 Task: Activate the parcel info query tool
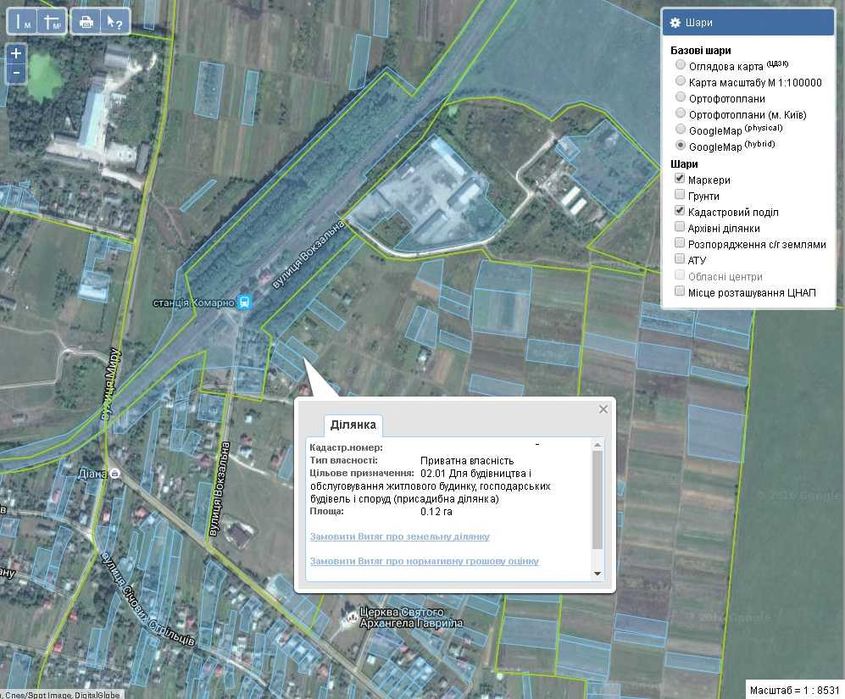(x=115, y=22)
